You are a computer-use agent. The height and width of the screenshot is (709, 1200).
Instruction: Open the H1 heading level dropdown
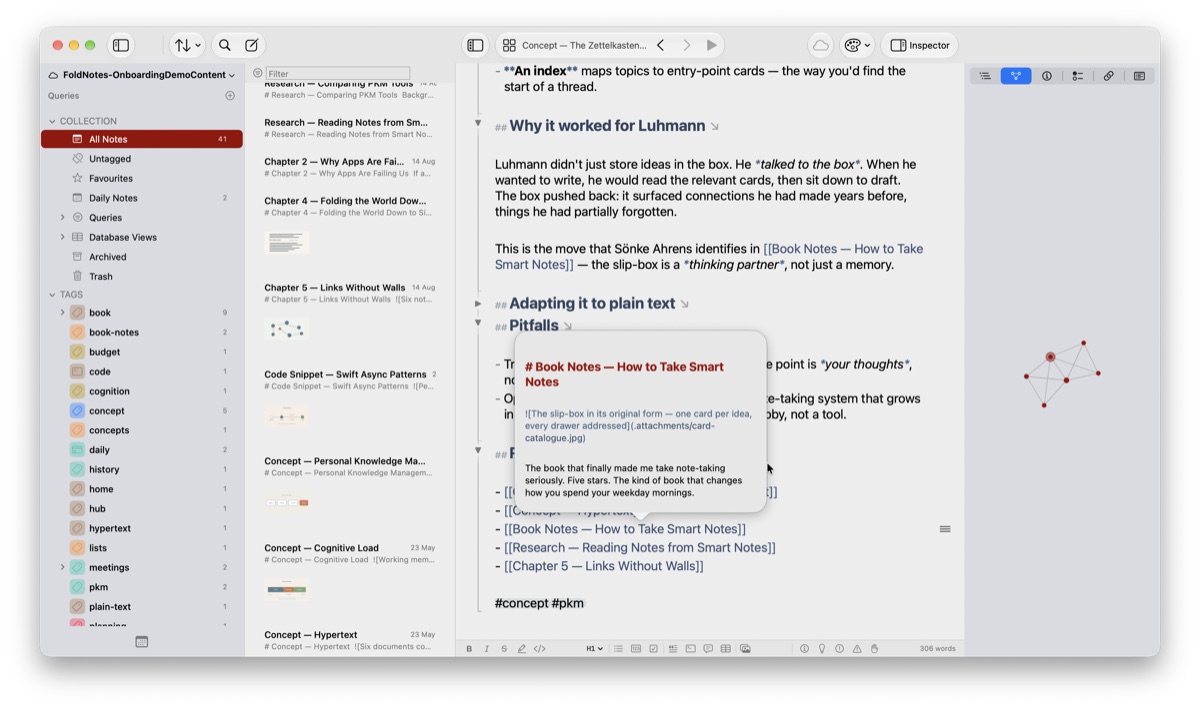coord(594,649)
